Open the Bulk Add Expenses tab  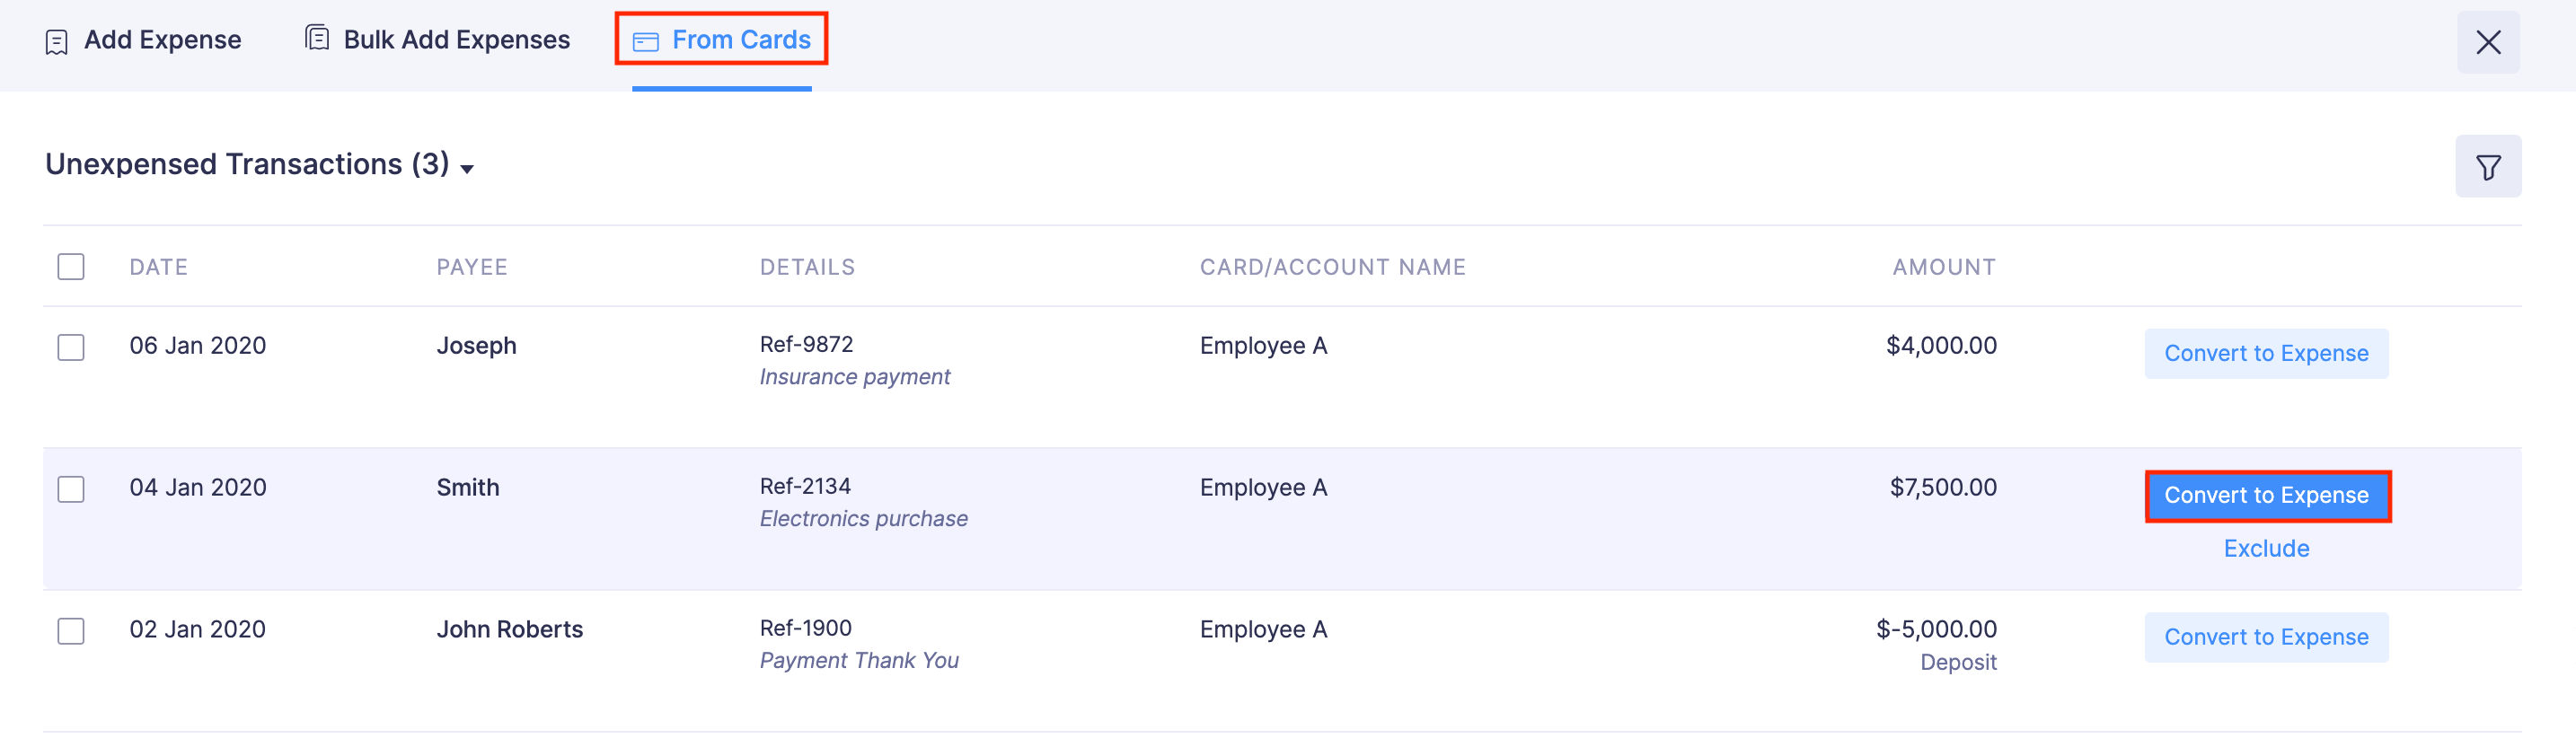click(x=456, y=39)
